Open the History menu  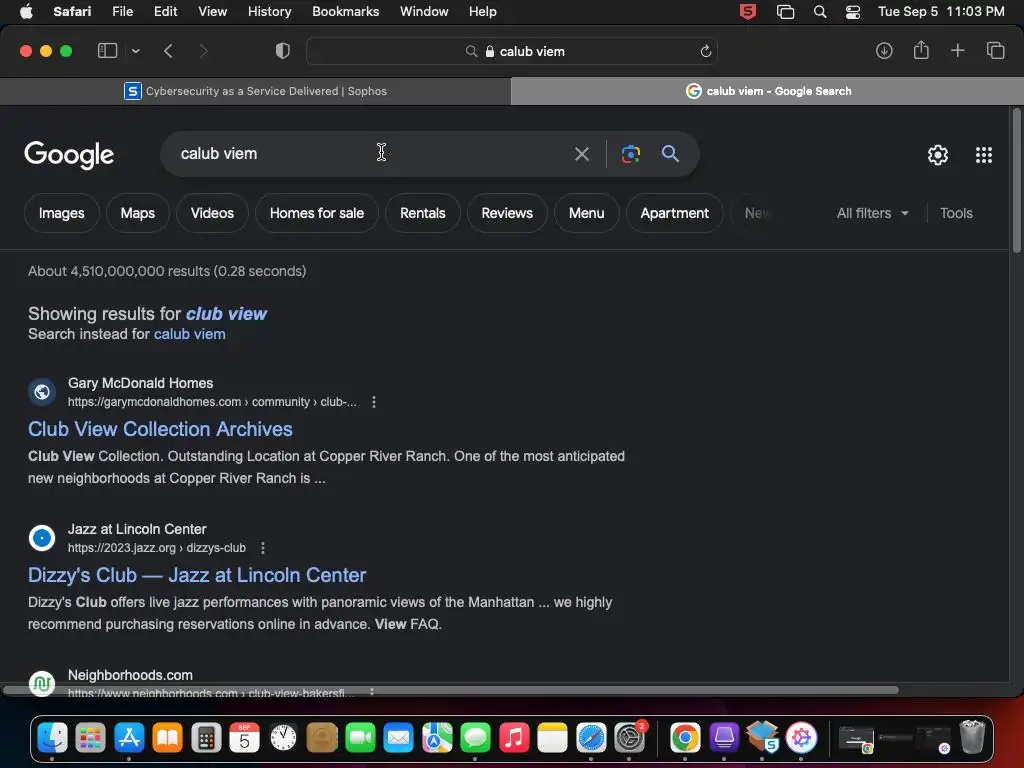(x=269, y=12)
